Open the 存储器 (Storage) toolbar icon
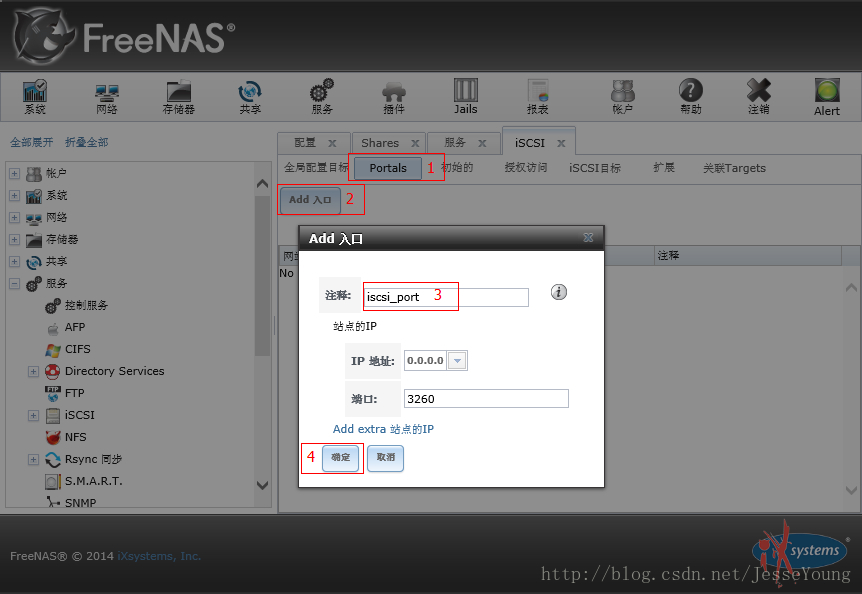Viewport: 862px width, 594px height. pyautogui.click(x=179, y=97)
